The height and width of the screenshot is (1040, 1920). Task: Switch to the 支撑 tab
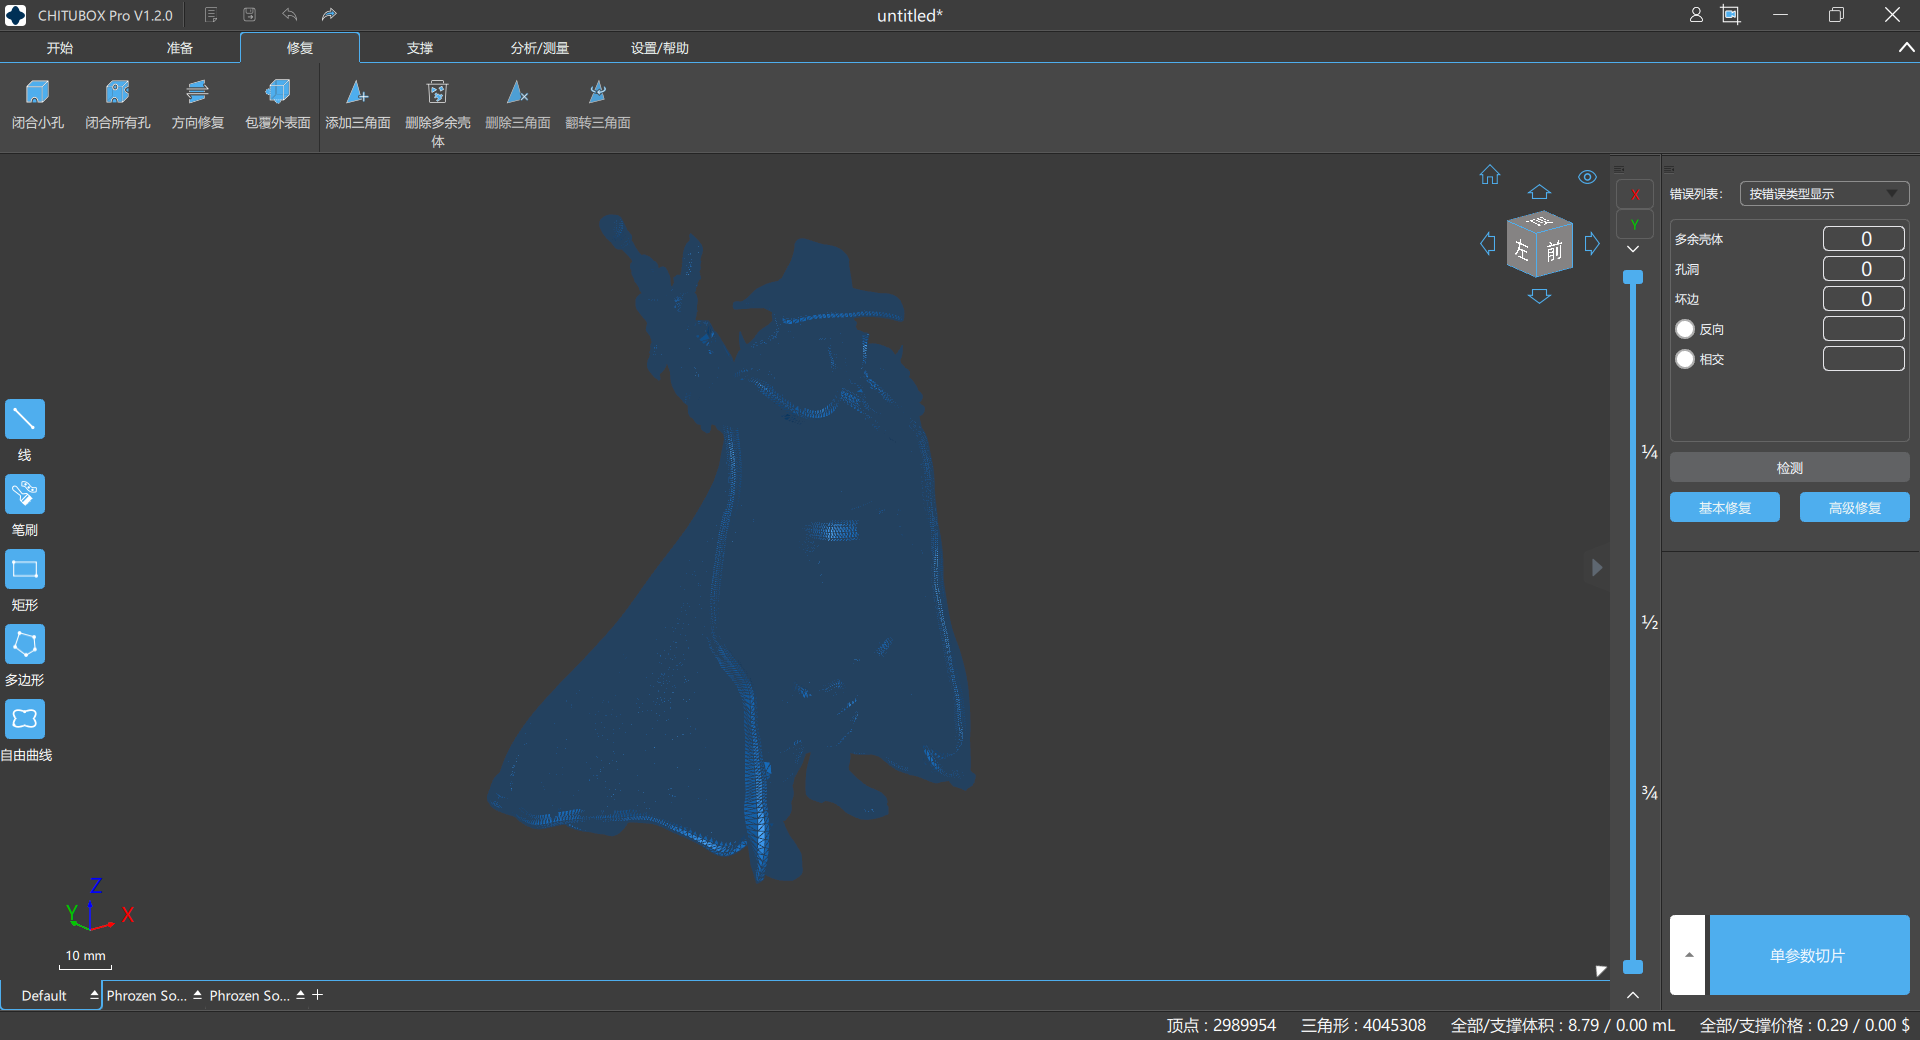coord(420,48)
